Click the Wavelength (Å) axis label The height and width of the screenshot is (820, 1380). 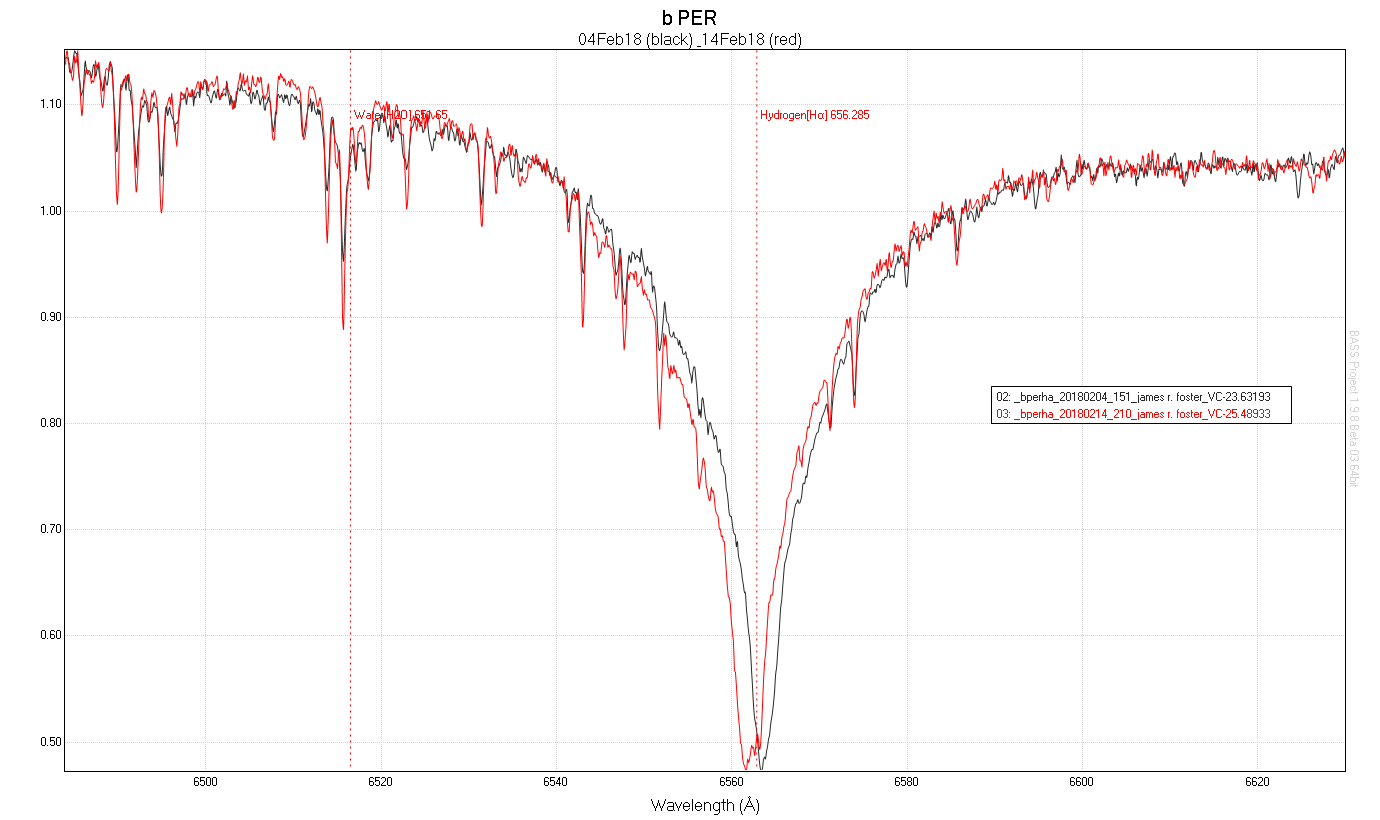[705, 803]
